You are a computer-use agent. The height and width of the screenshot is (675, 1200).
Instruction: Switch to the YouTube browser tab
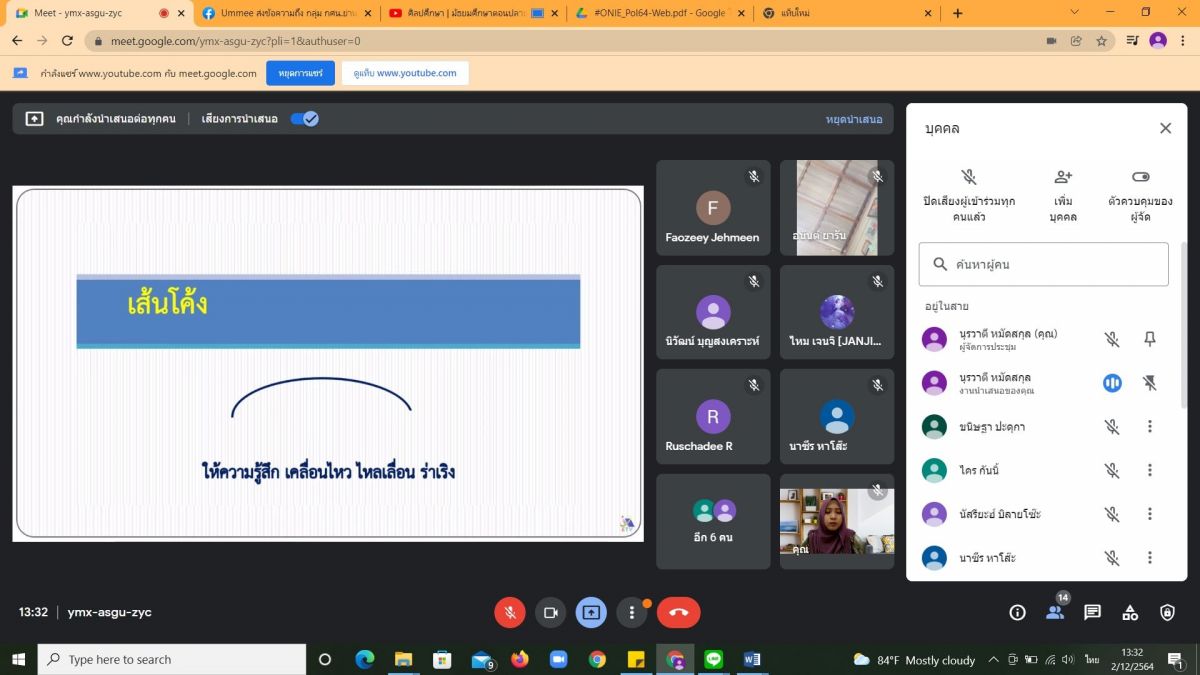click(466, 14)
